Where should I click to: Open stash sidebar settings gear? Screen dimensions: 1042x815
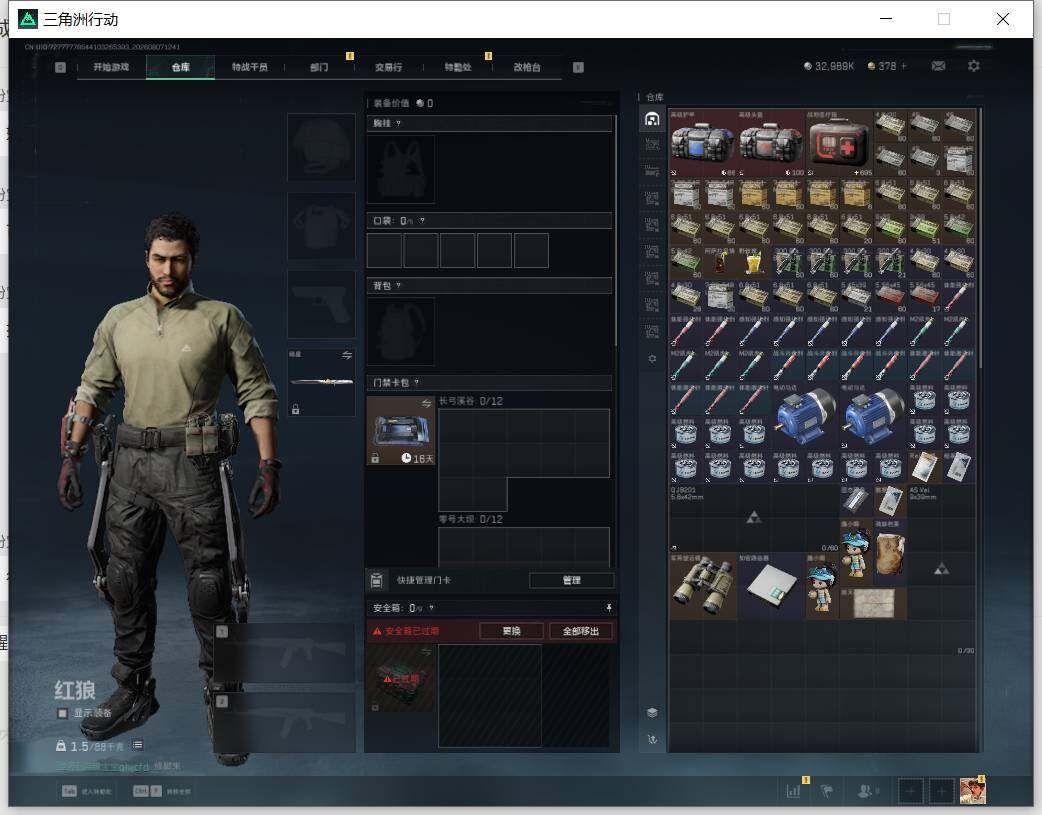click(652, 358)
